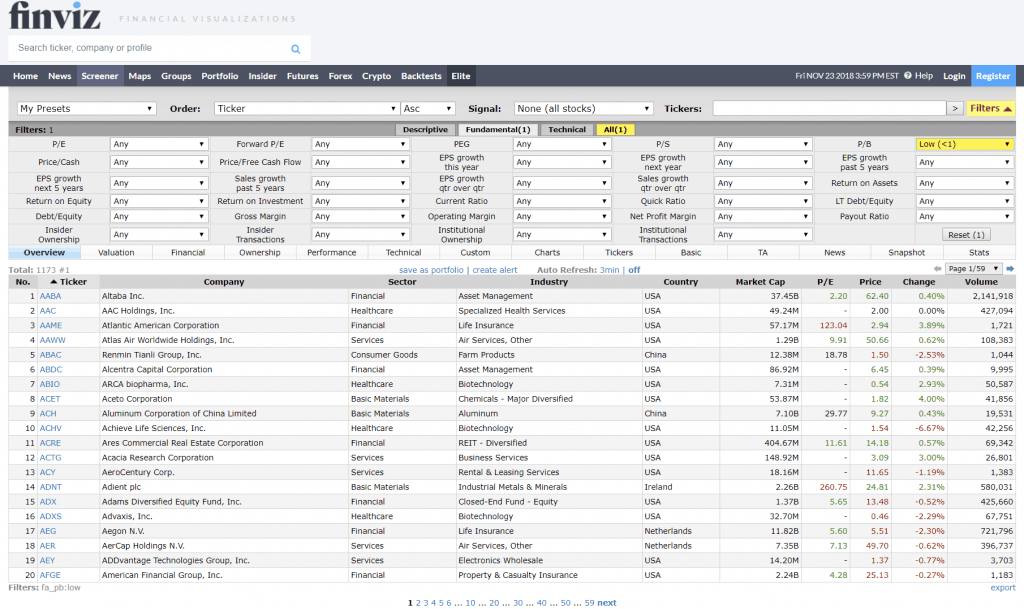Viewport: 1024px width, 609px height.
Task: Open the P/B filter dropdown set to Low
Action: (x=965, y=144)
